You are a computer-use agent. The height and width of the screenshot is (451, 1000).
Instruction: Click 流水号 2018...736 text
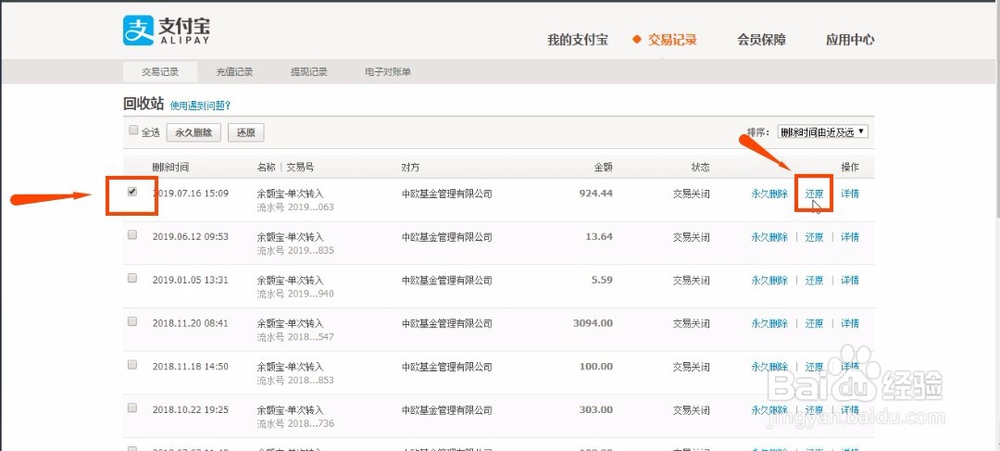295,424
